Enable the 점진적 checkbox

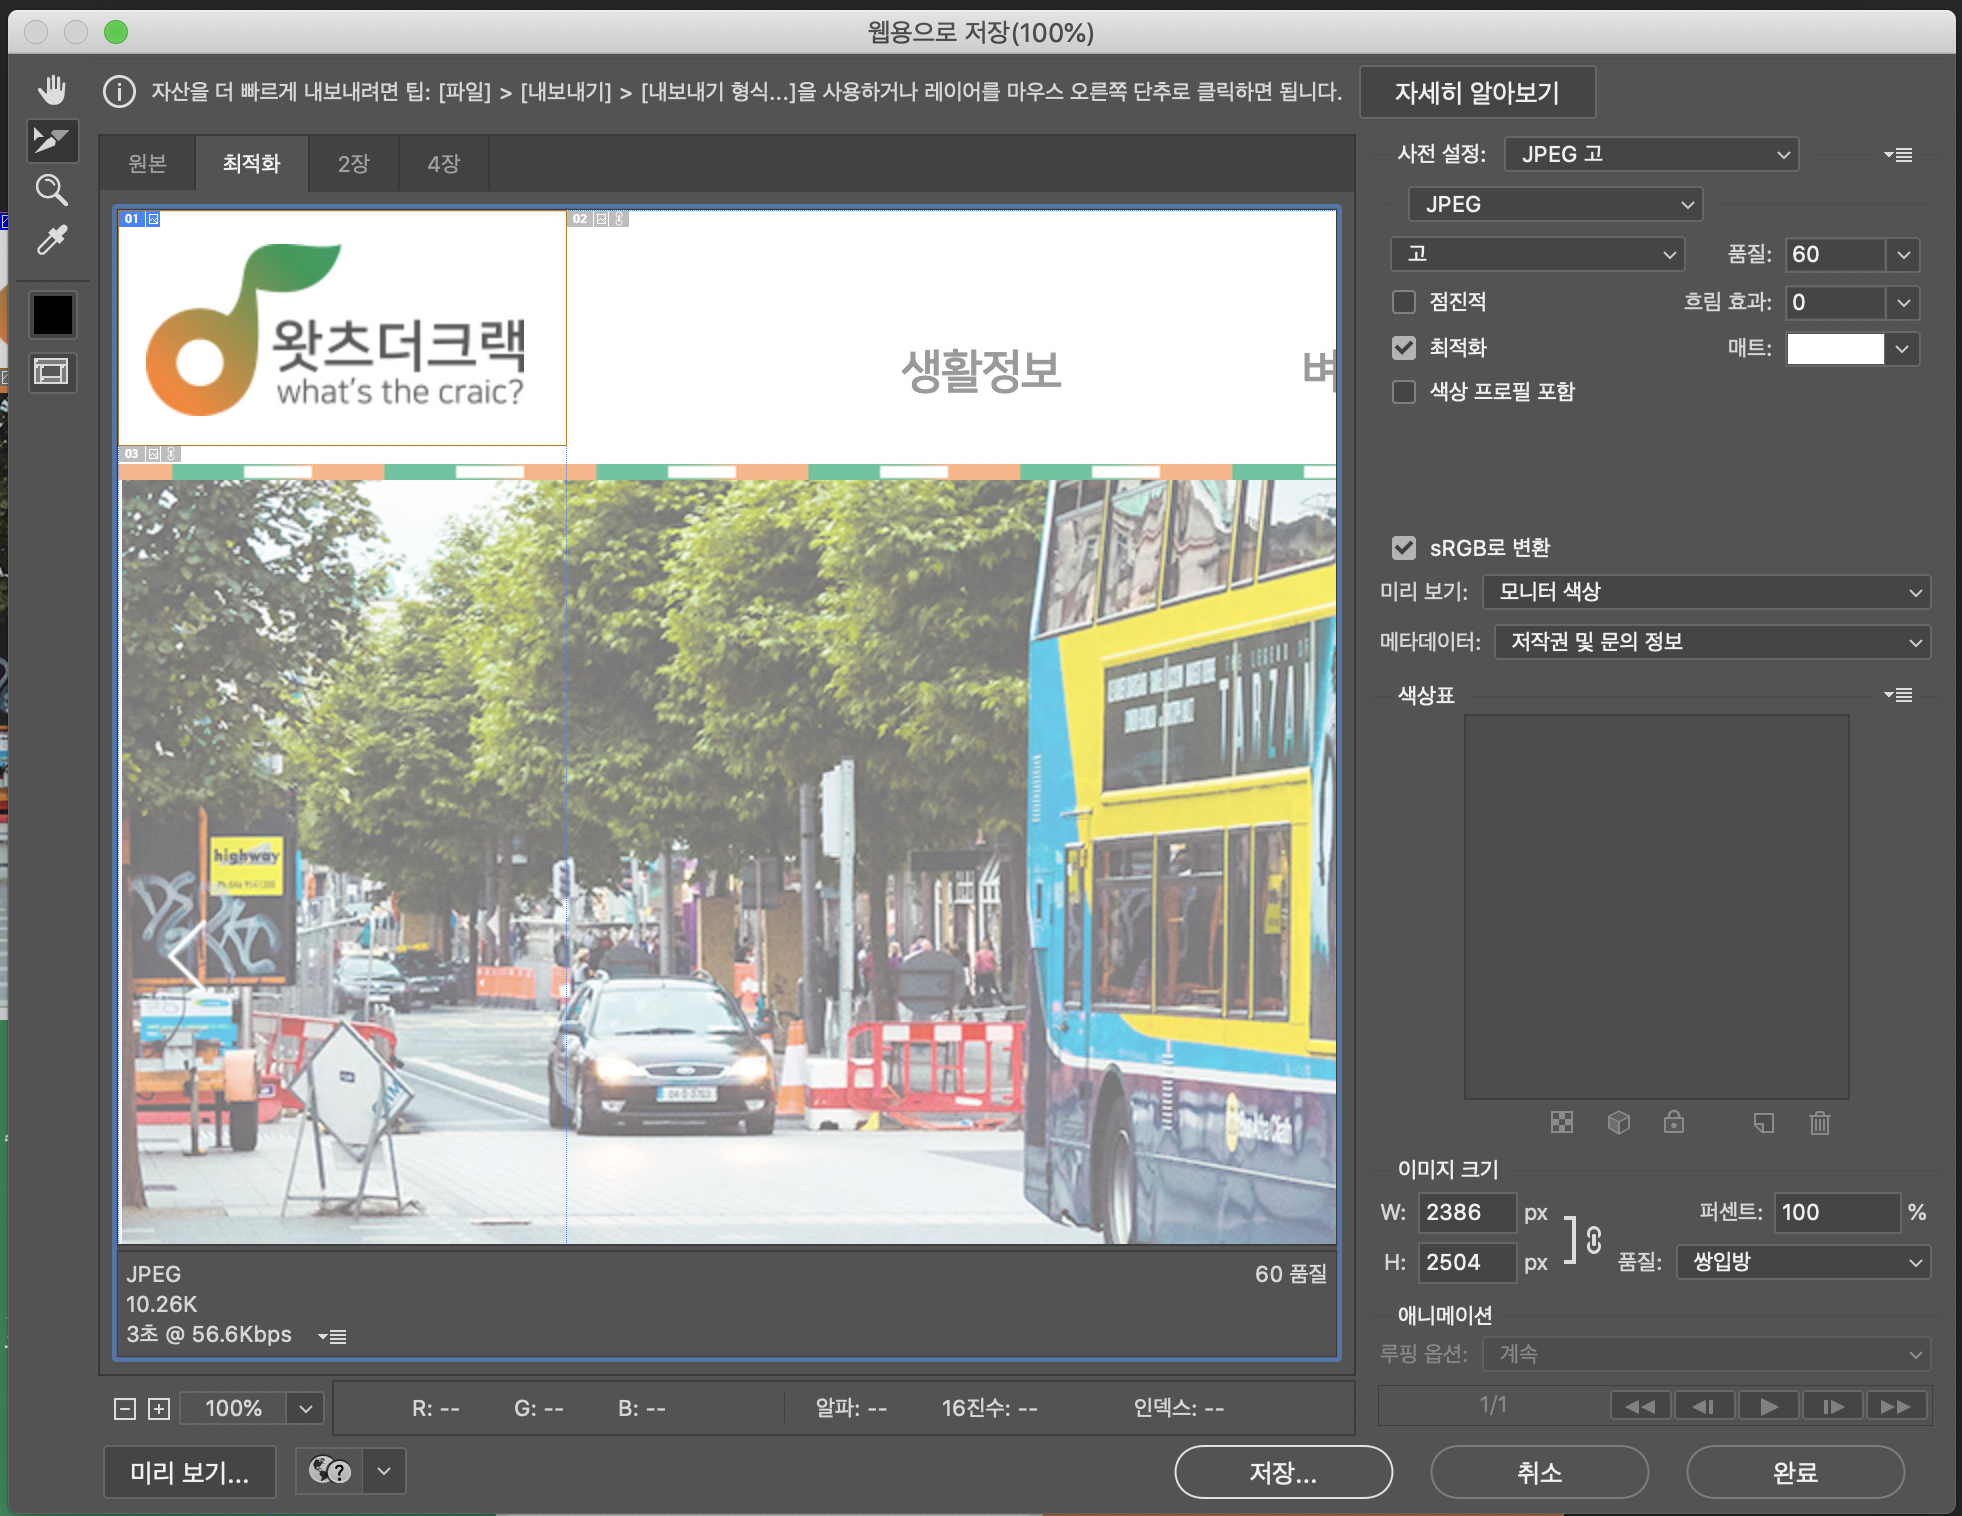pyautogui.click(x=1404, y=302)
